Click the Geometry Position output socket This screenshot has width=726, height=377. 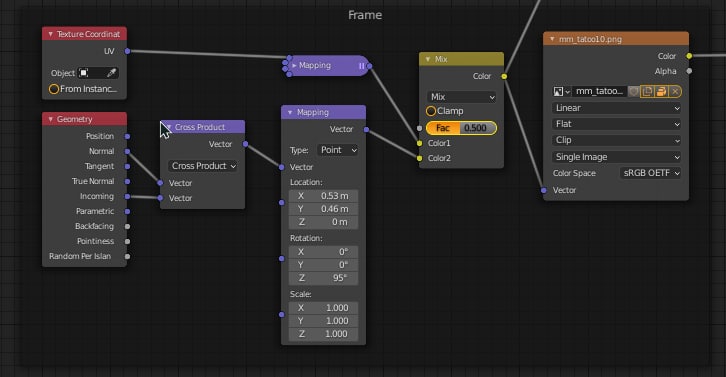[x=127, y=136]
